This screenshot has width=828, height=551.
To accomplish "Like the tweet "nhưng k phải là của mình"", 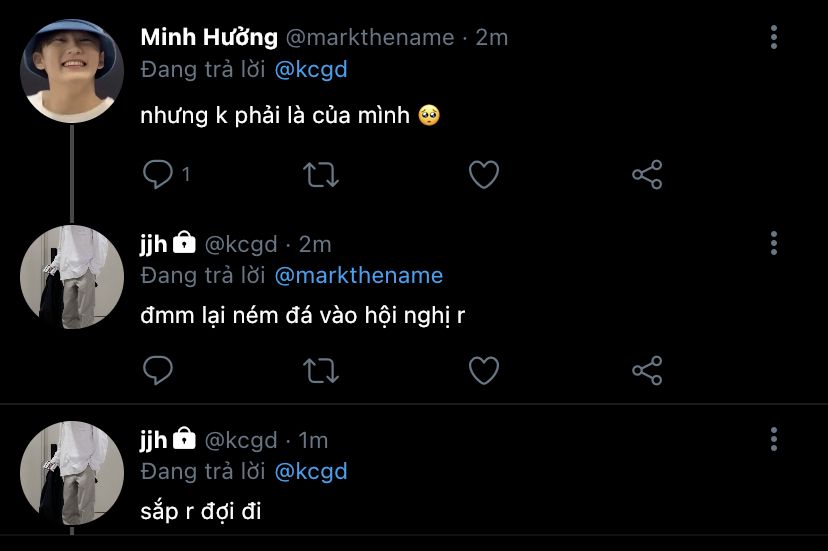I will 484,175.
